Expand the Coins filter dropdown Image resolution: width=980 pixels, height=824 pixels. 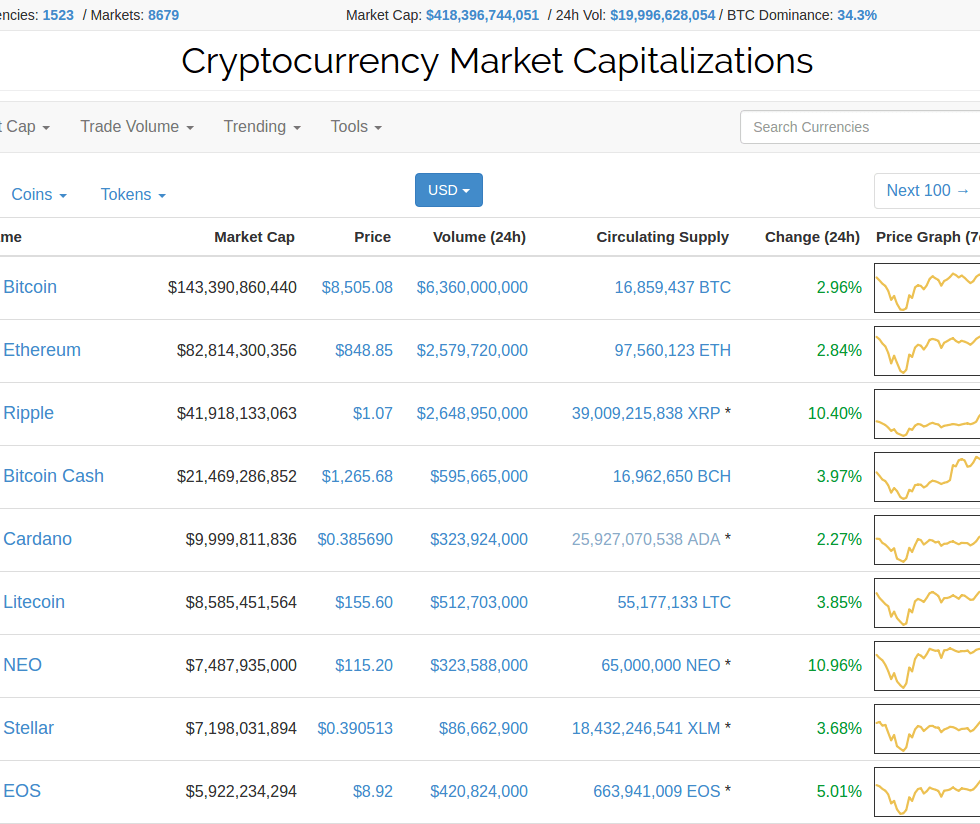(x=39, y=195)
